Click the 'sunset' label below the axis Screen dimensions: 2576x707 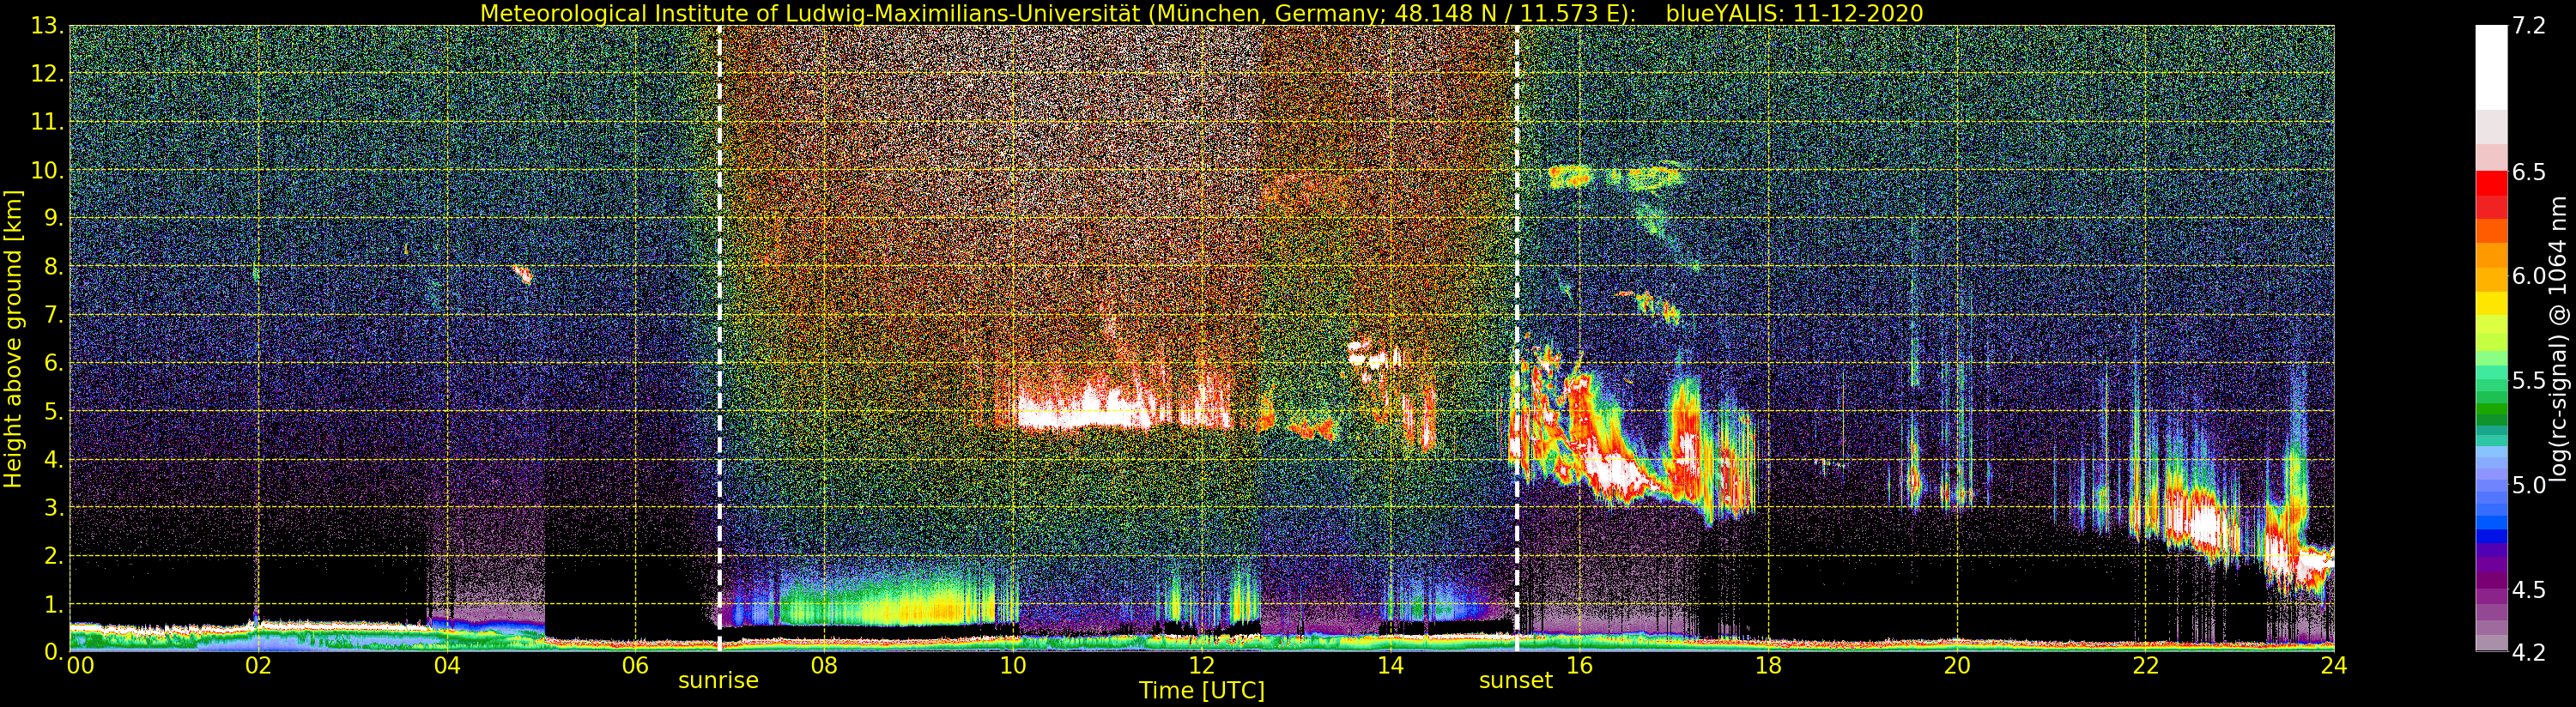coord(1515,681)
